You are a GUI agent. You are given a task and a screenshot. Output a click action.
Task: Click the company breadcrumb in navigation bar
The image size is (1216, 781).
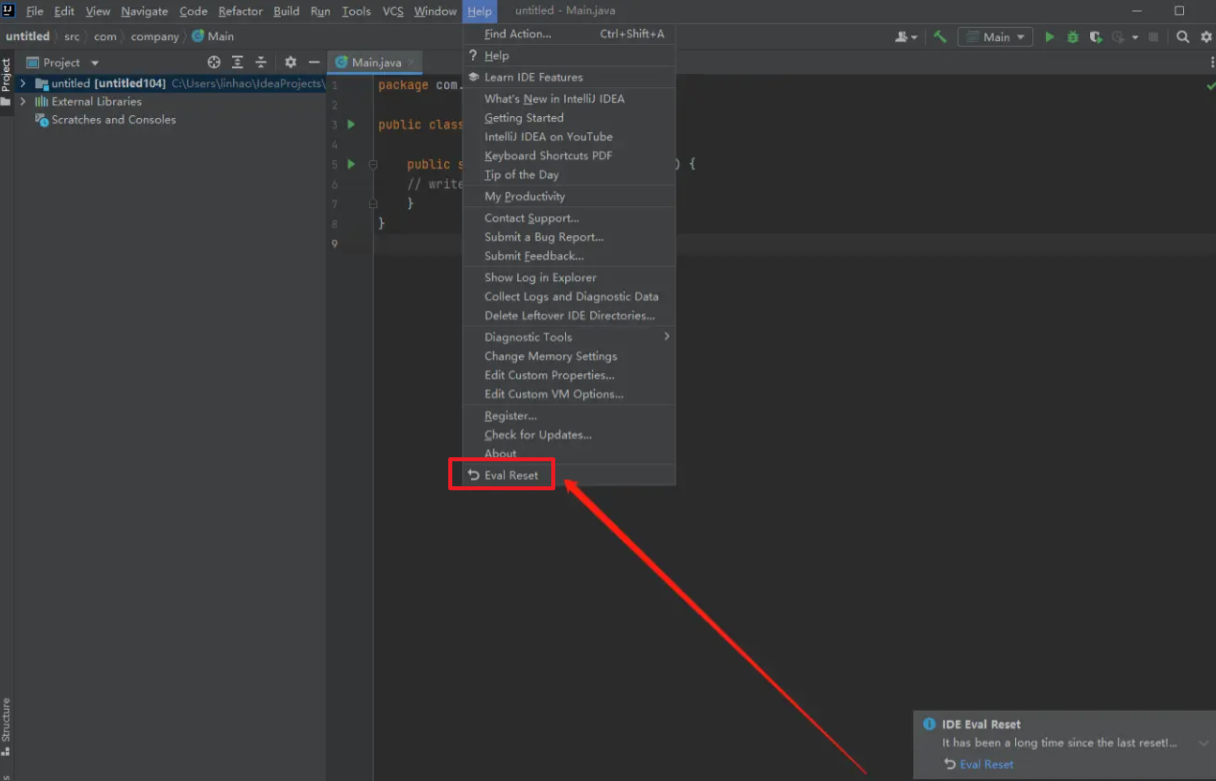coord(155,37)
